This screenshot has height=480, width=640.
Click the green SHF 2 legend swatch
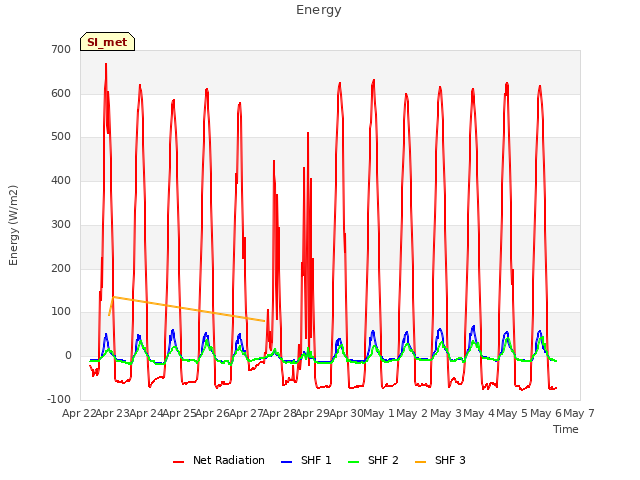(353, 462)
